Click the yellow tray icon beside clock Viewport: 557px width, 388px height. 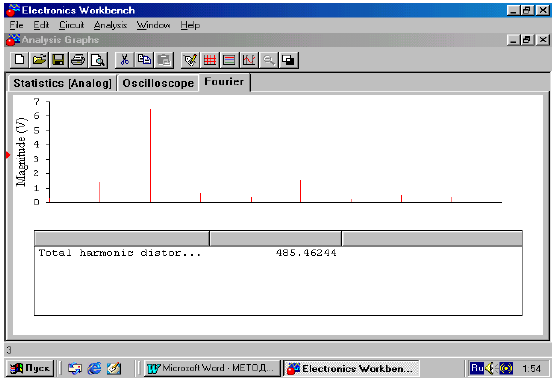[506, 368]
